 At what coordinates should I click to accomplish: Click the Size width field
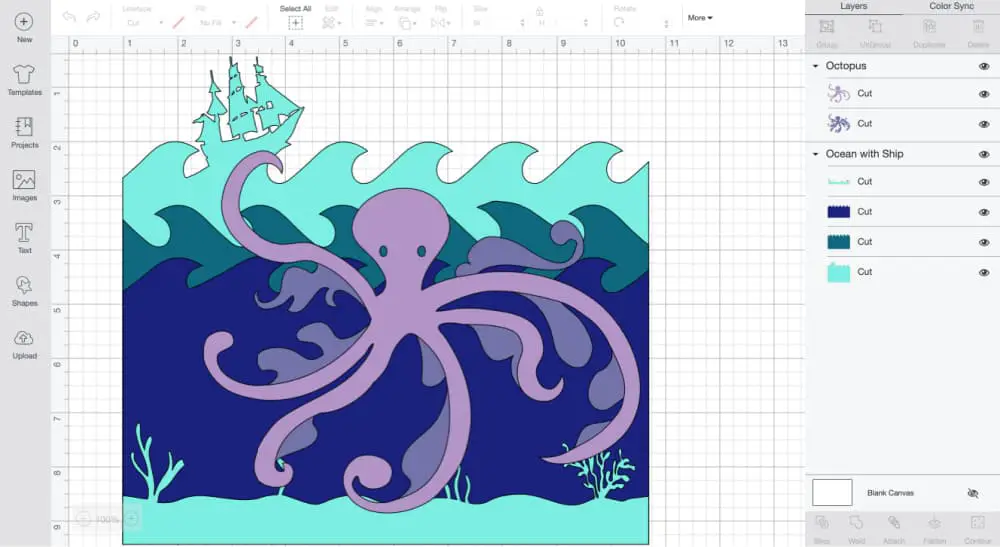click(499, 23)
